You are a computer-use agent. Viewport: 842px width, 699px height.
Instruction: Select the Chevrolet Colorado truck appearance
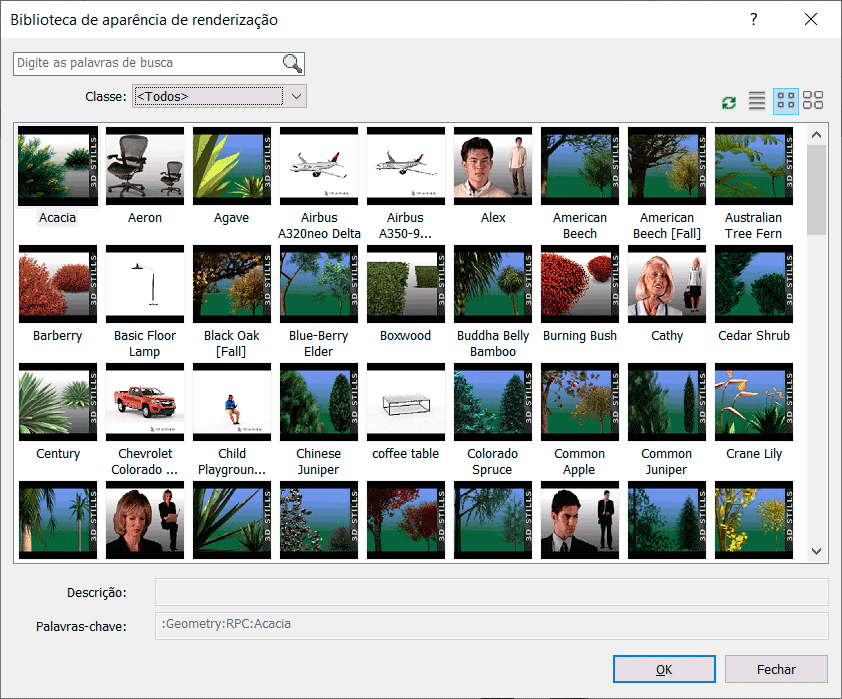(x=145, y=402)
